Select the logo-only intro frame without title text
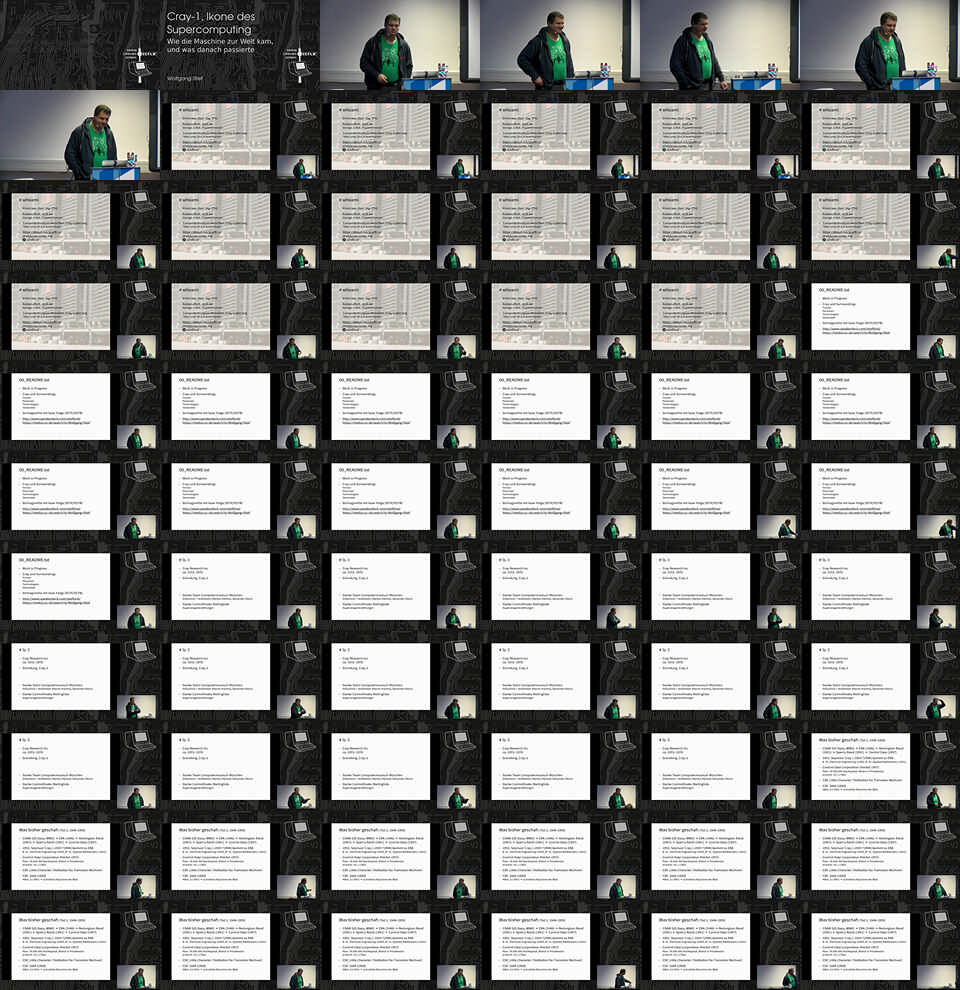The width and height of the screenshot is (960, 990). (x=80, y=45)
